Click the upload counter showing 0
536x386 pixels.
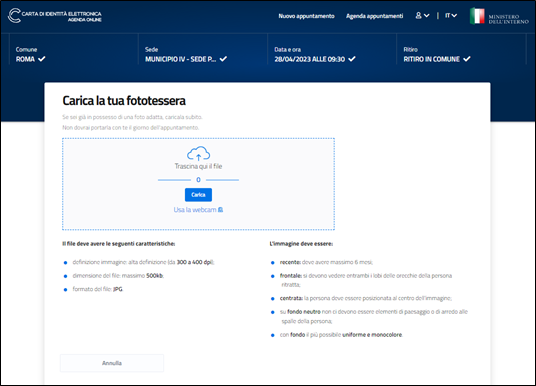(x=198, y=180)
